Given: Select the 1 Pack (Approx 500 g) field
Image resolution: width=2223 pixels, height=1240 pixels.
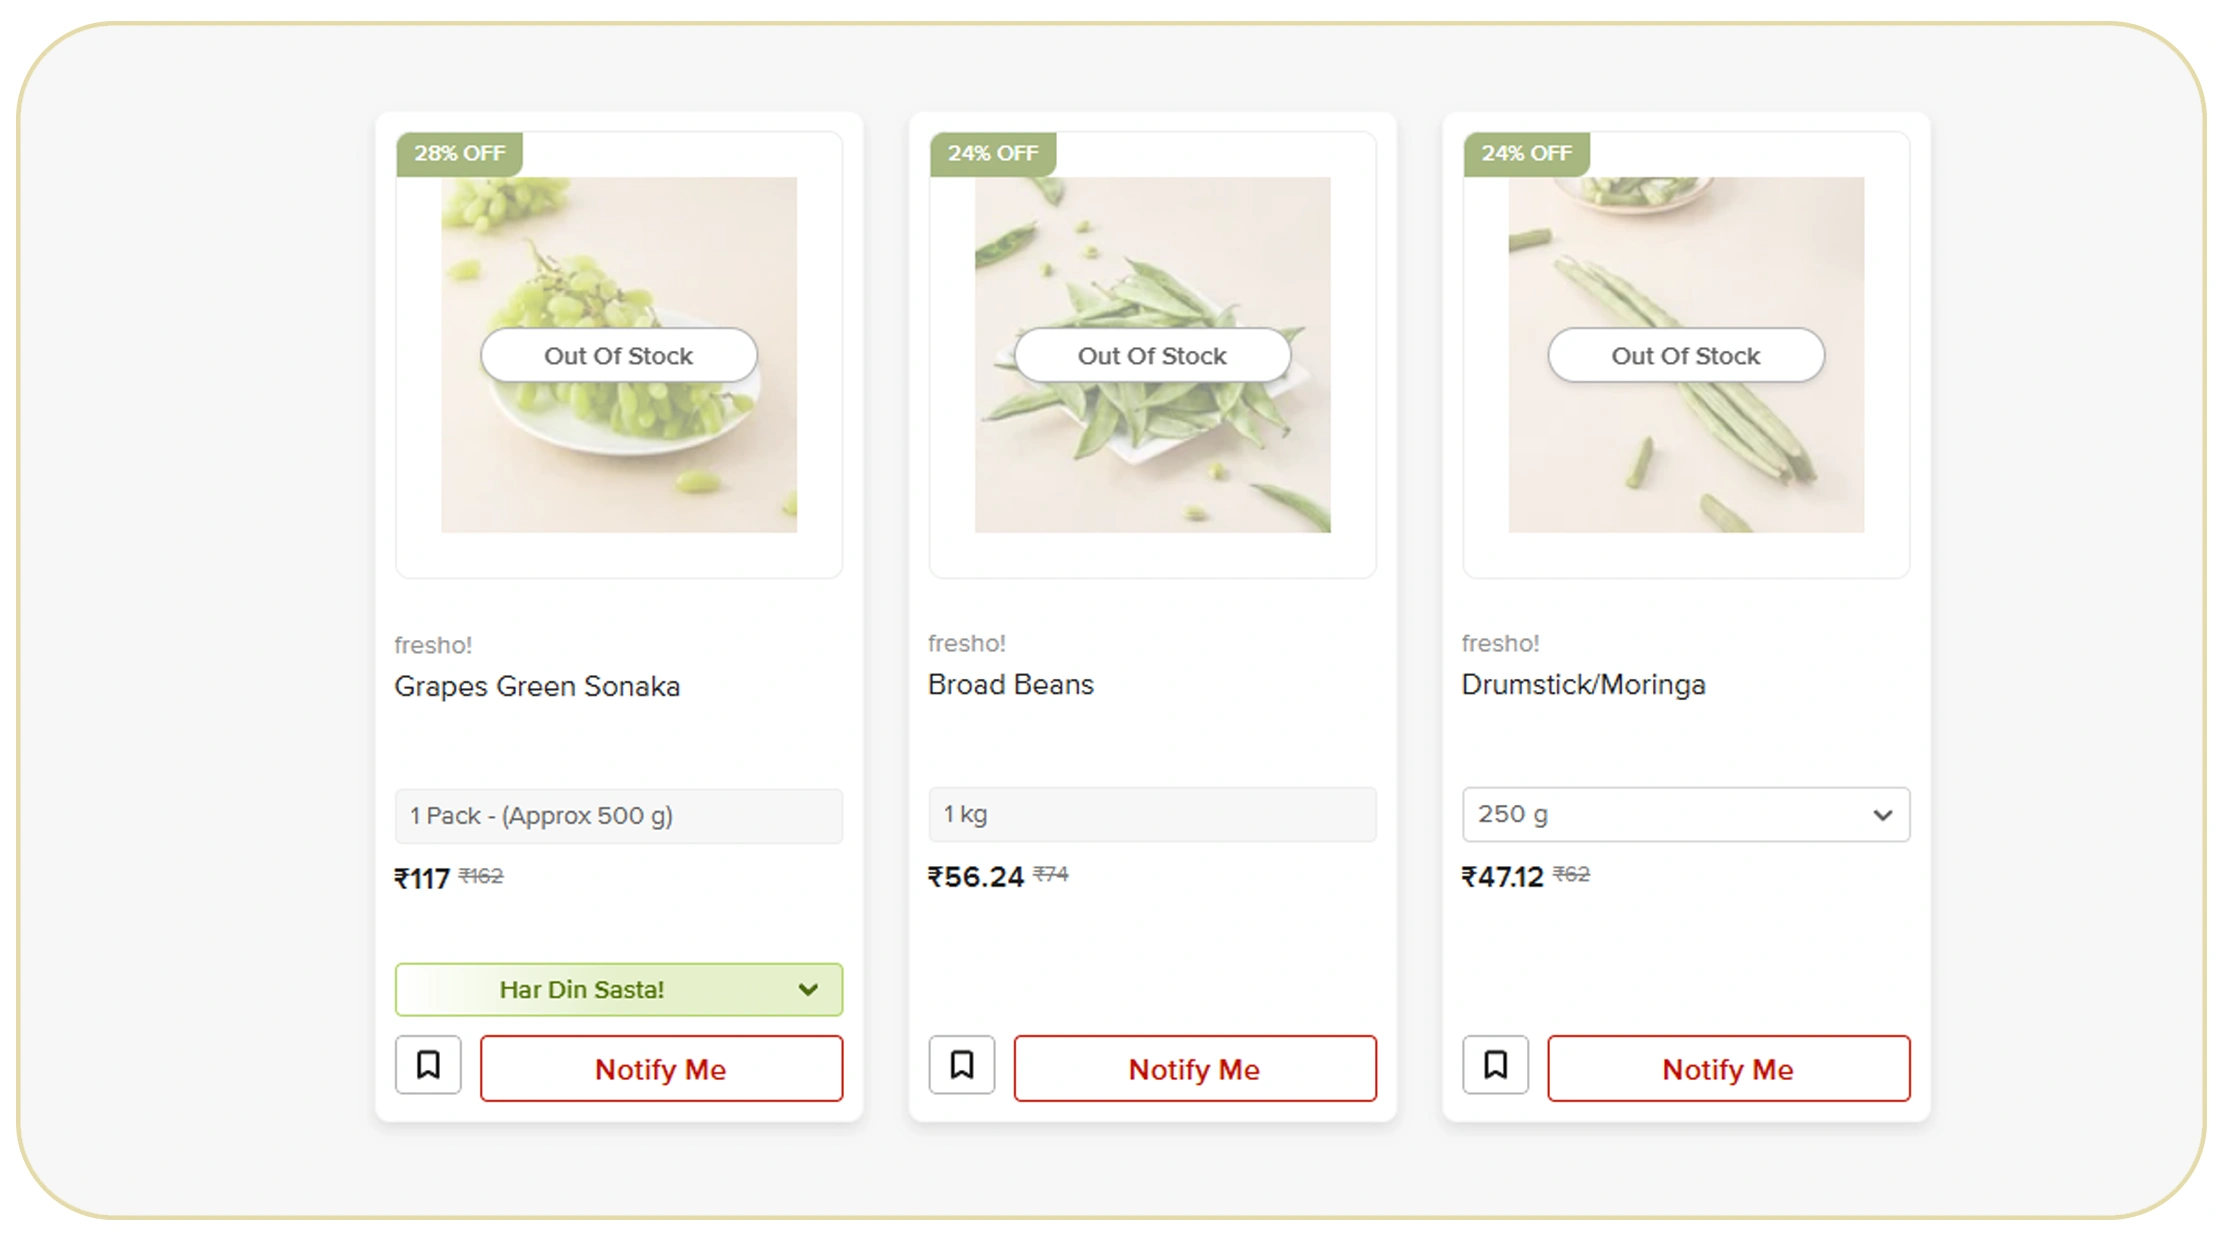Looking at the screenshot, I should click(x=618, y=816).
